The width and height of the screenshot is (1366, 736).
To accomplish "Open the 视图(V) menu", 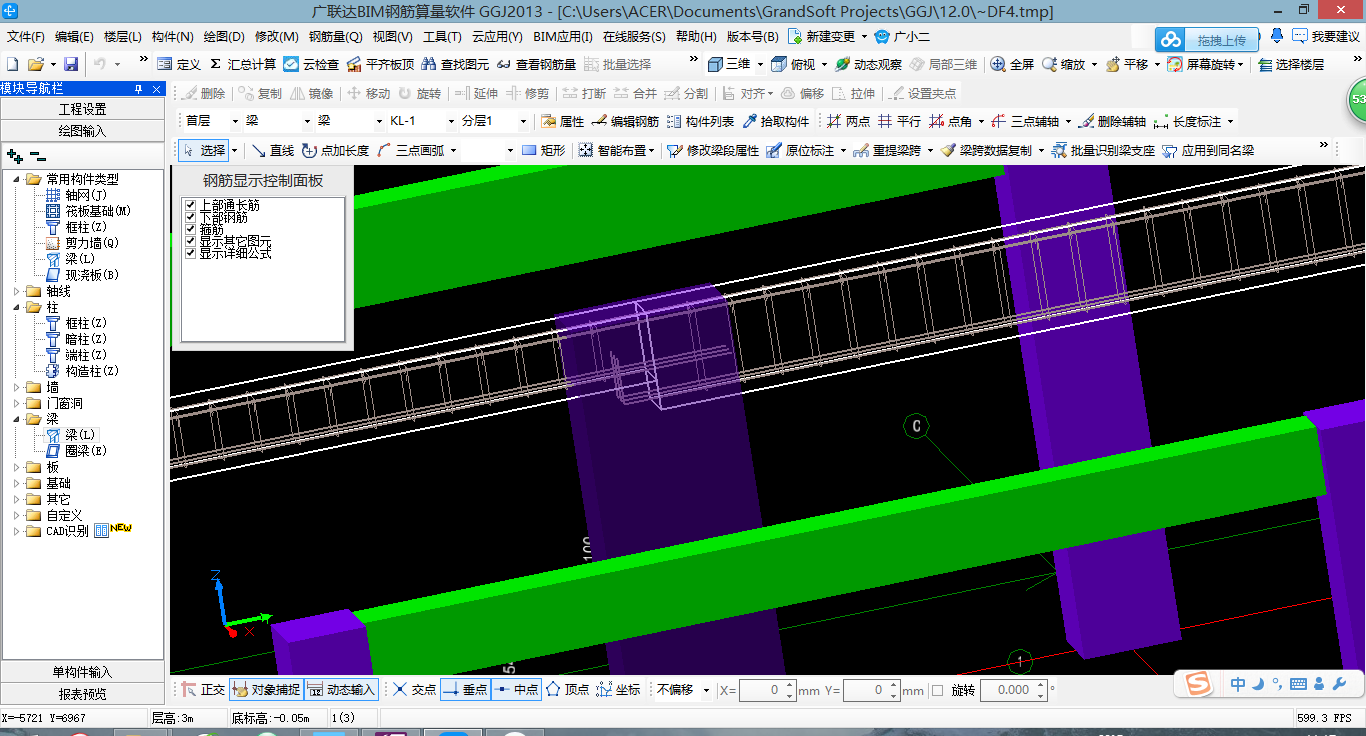I will (x=392, y=37).
